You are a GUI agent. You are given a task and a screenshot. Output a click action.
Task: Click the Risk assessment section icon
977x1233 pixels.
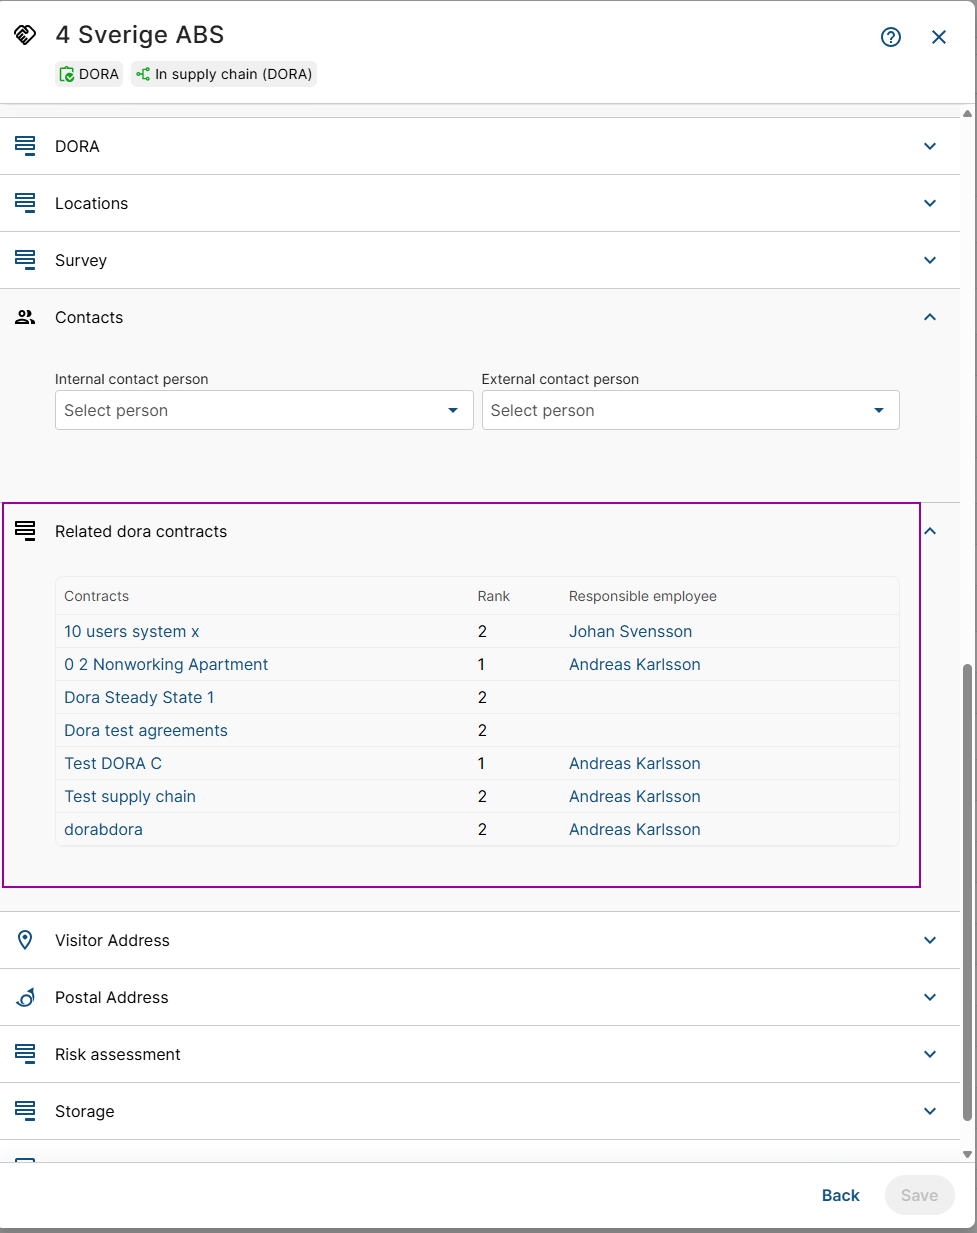pyautogui.click(x=25, y=1054)
